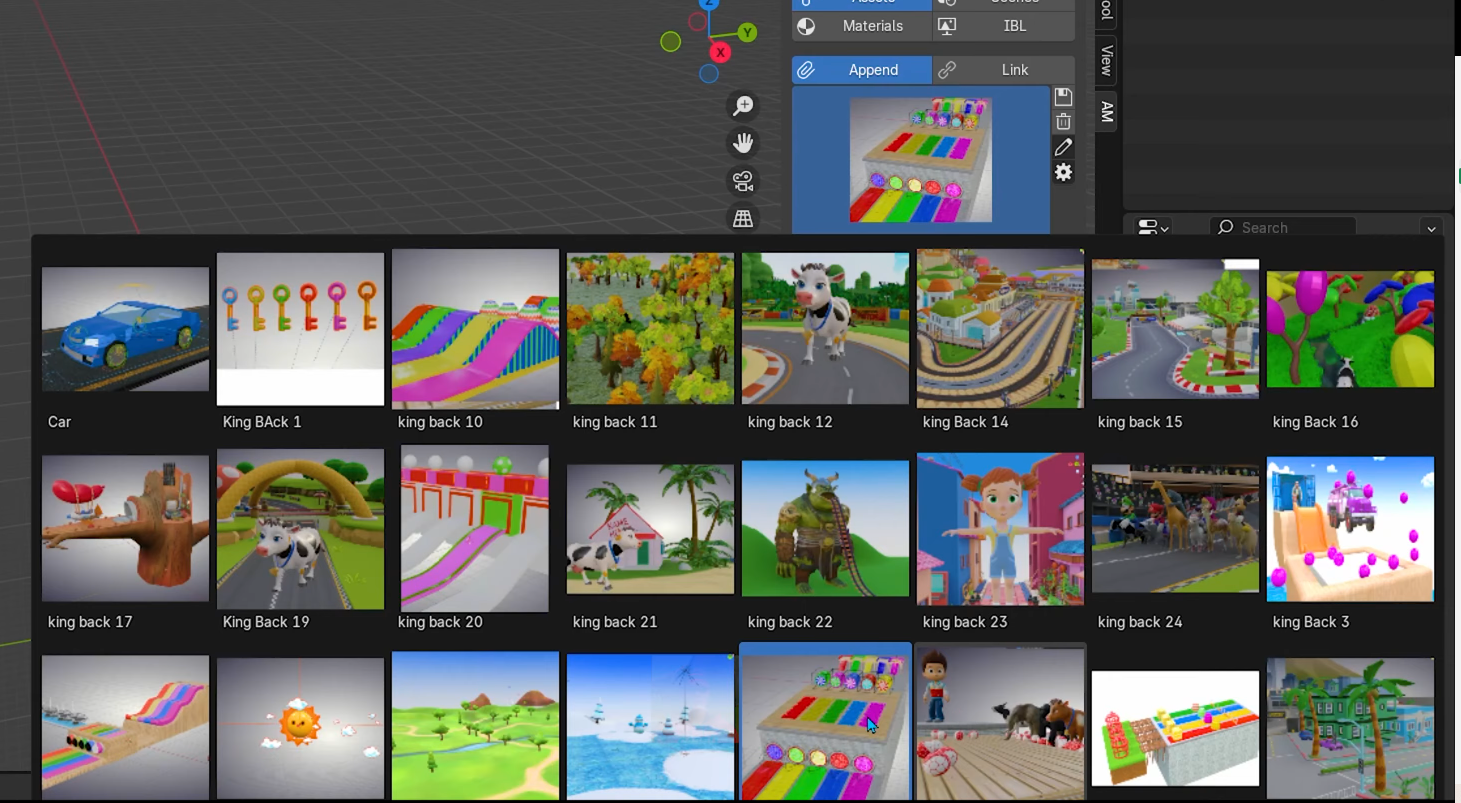This screenshot has width=1461, height=803.
Task: Choose the green hills landscape thumbnail
Action: [x=475, y=726]
